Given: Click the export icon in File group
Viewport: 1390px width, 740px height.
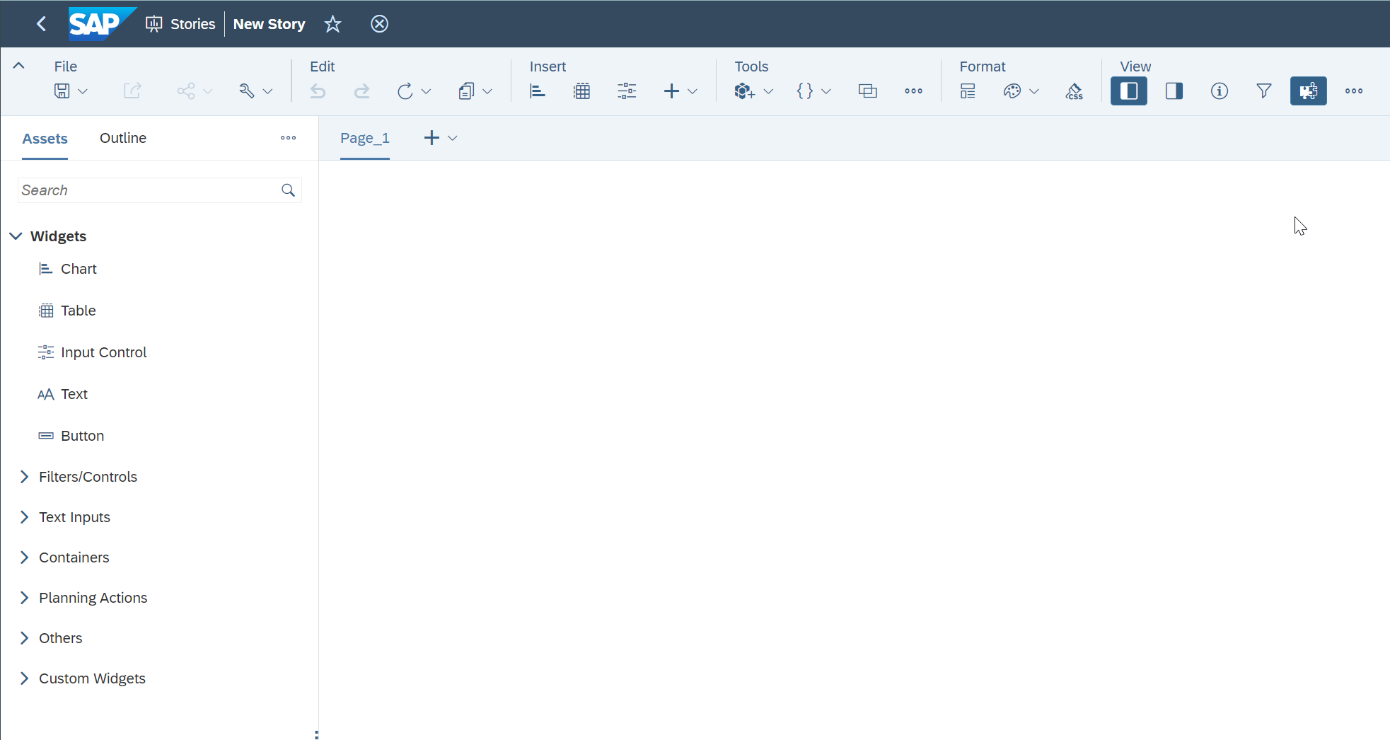Looking at the screenshot, I should click(x=132, y=91).
